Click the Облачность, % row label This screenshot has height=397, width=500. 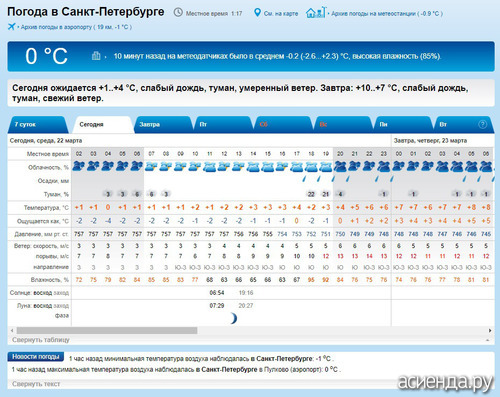(48, 167)
